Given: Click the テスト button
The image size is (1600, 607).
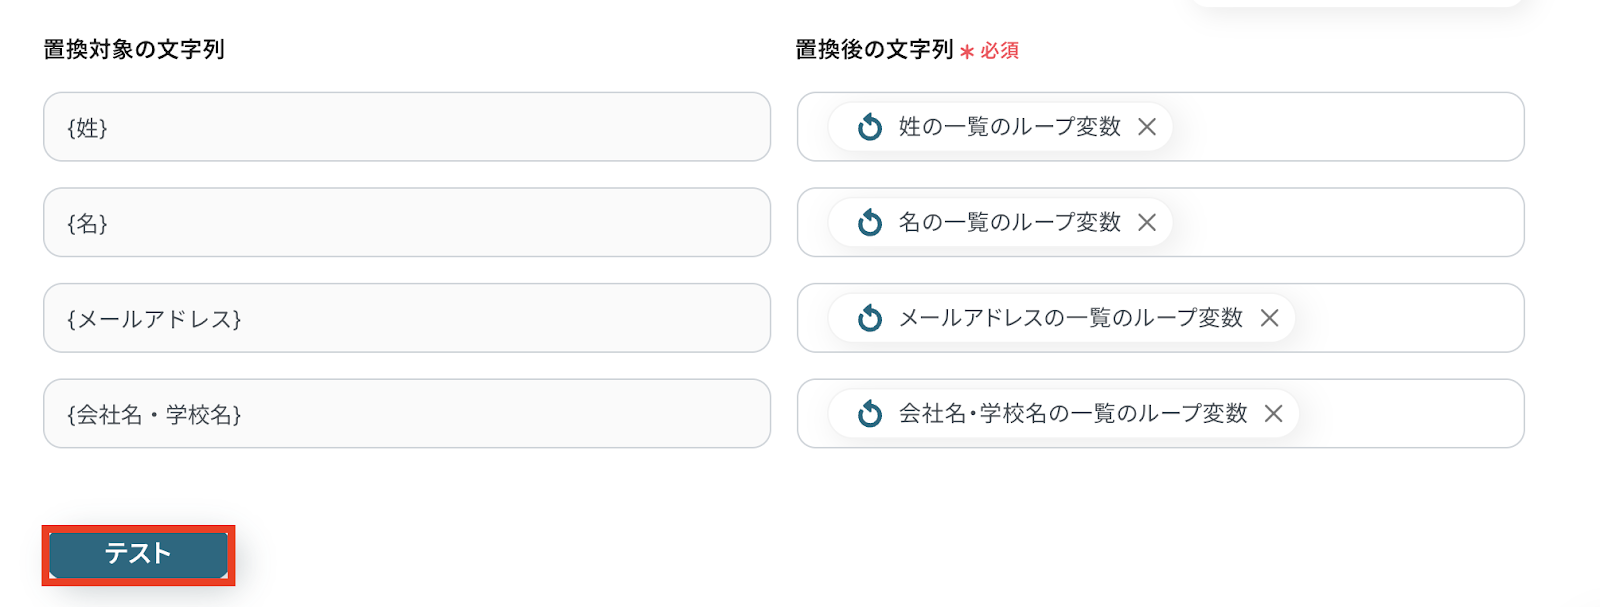Looking at the screenshot, I should click(138, 555).
